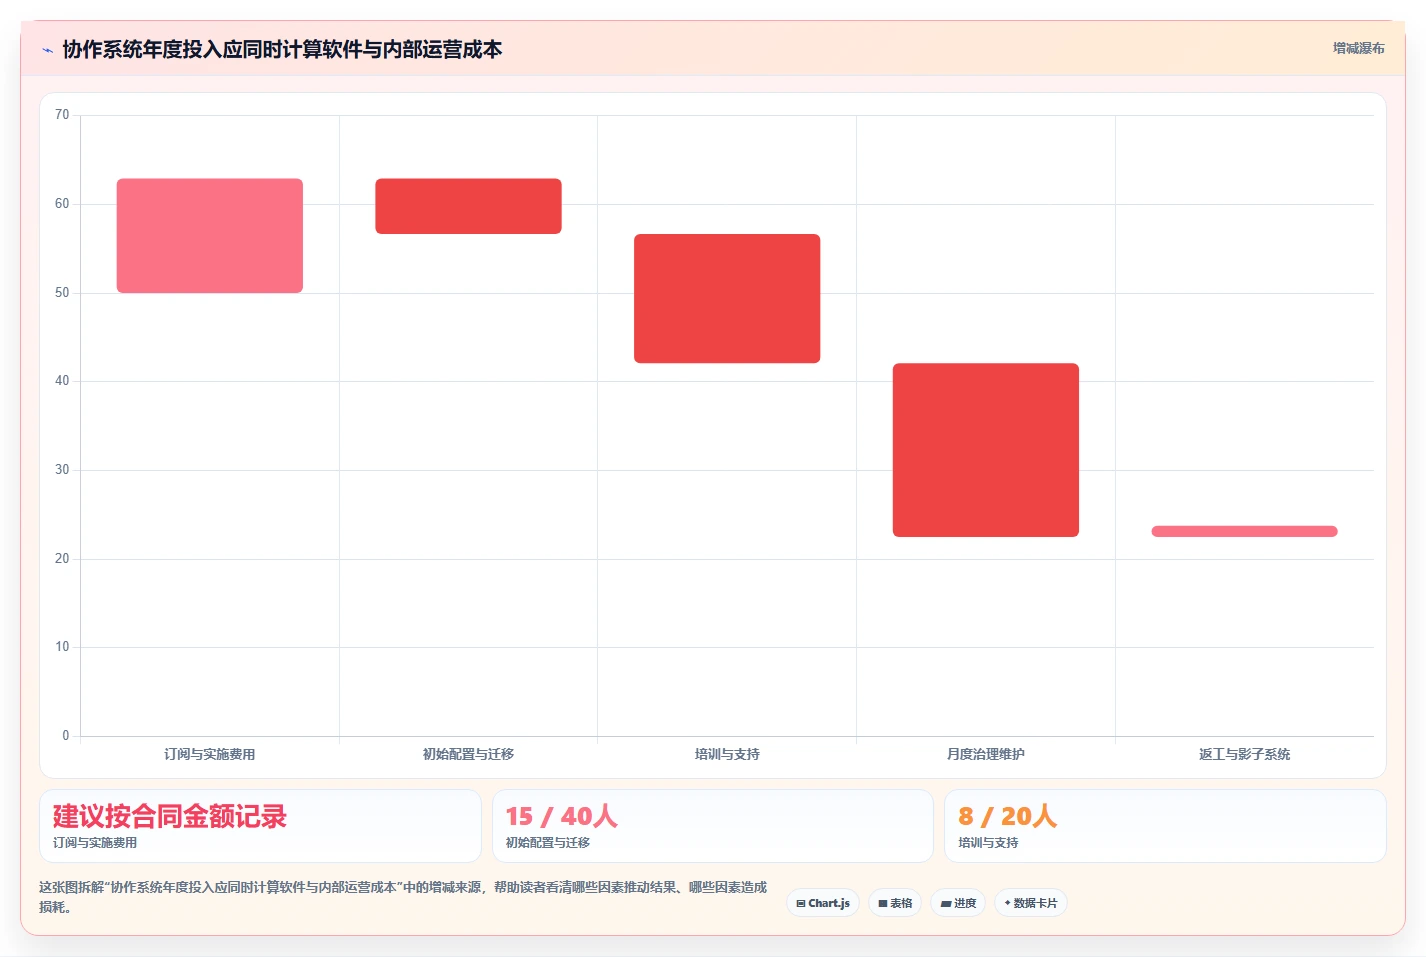Viewport: 1426px width, 957px height.
Task: Click the 初始配置与迁移 waterfall bar
Action: [468, 206]
